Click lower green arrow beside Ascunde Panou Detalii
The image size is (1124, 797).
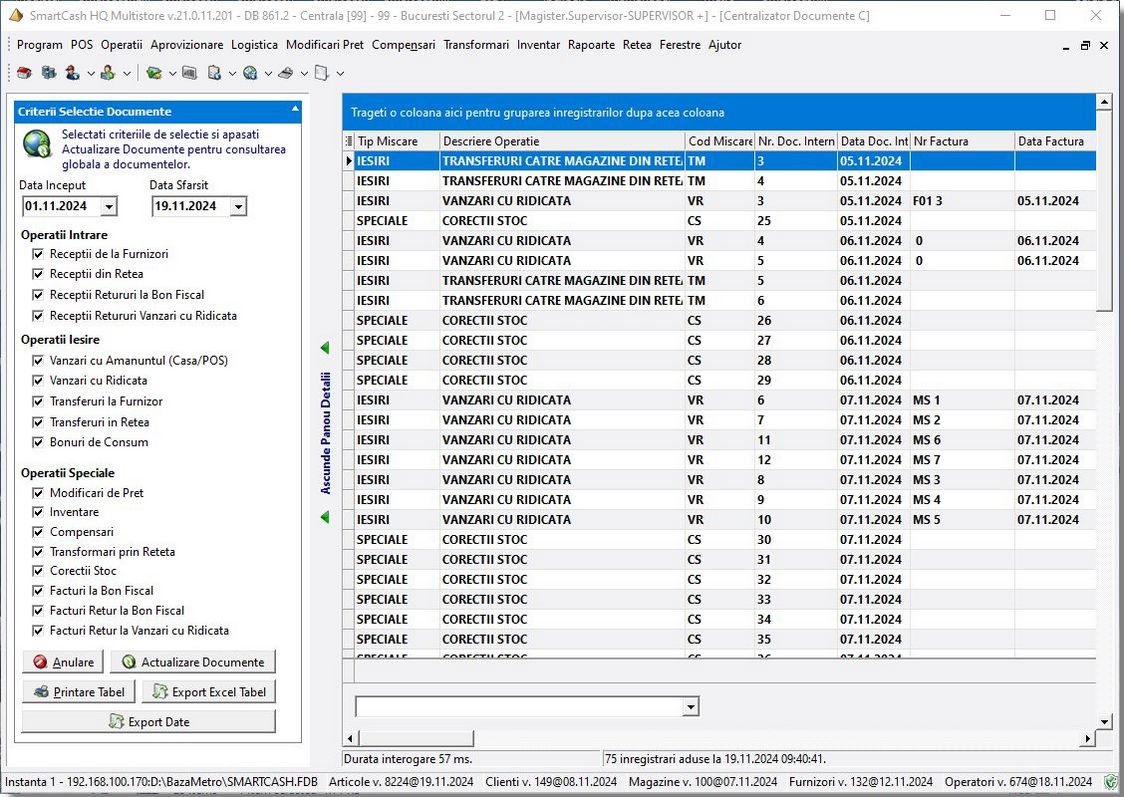(x=325, y=517)
